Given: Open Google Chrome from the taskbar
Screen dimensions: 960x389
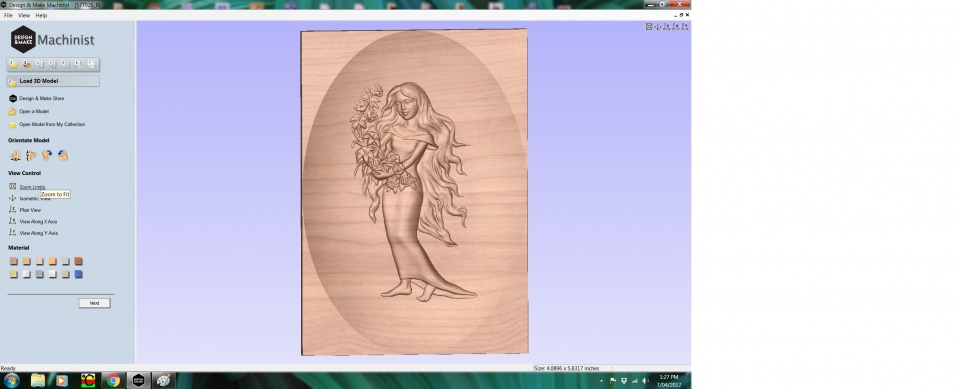Looking at the screenshot, I should [x=113, y=380].
